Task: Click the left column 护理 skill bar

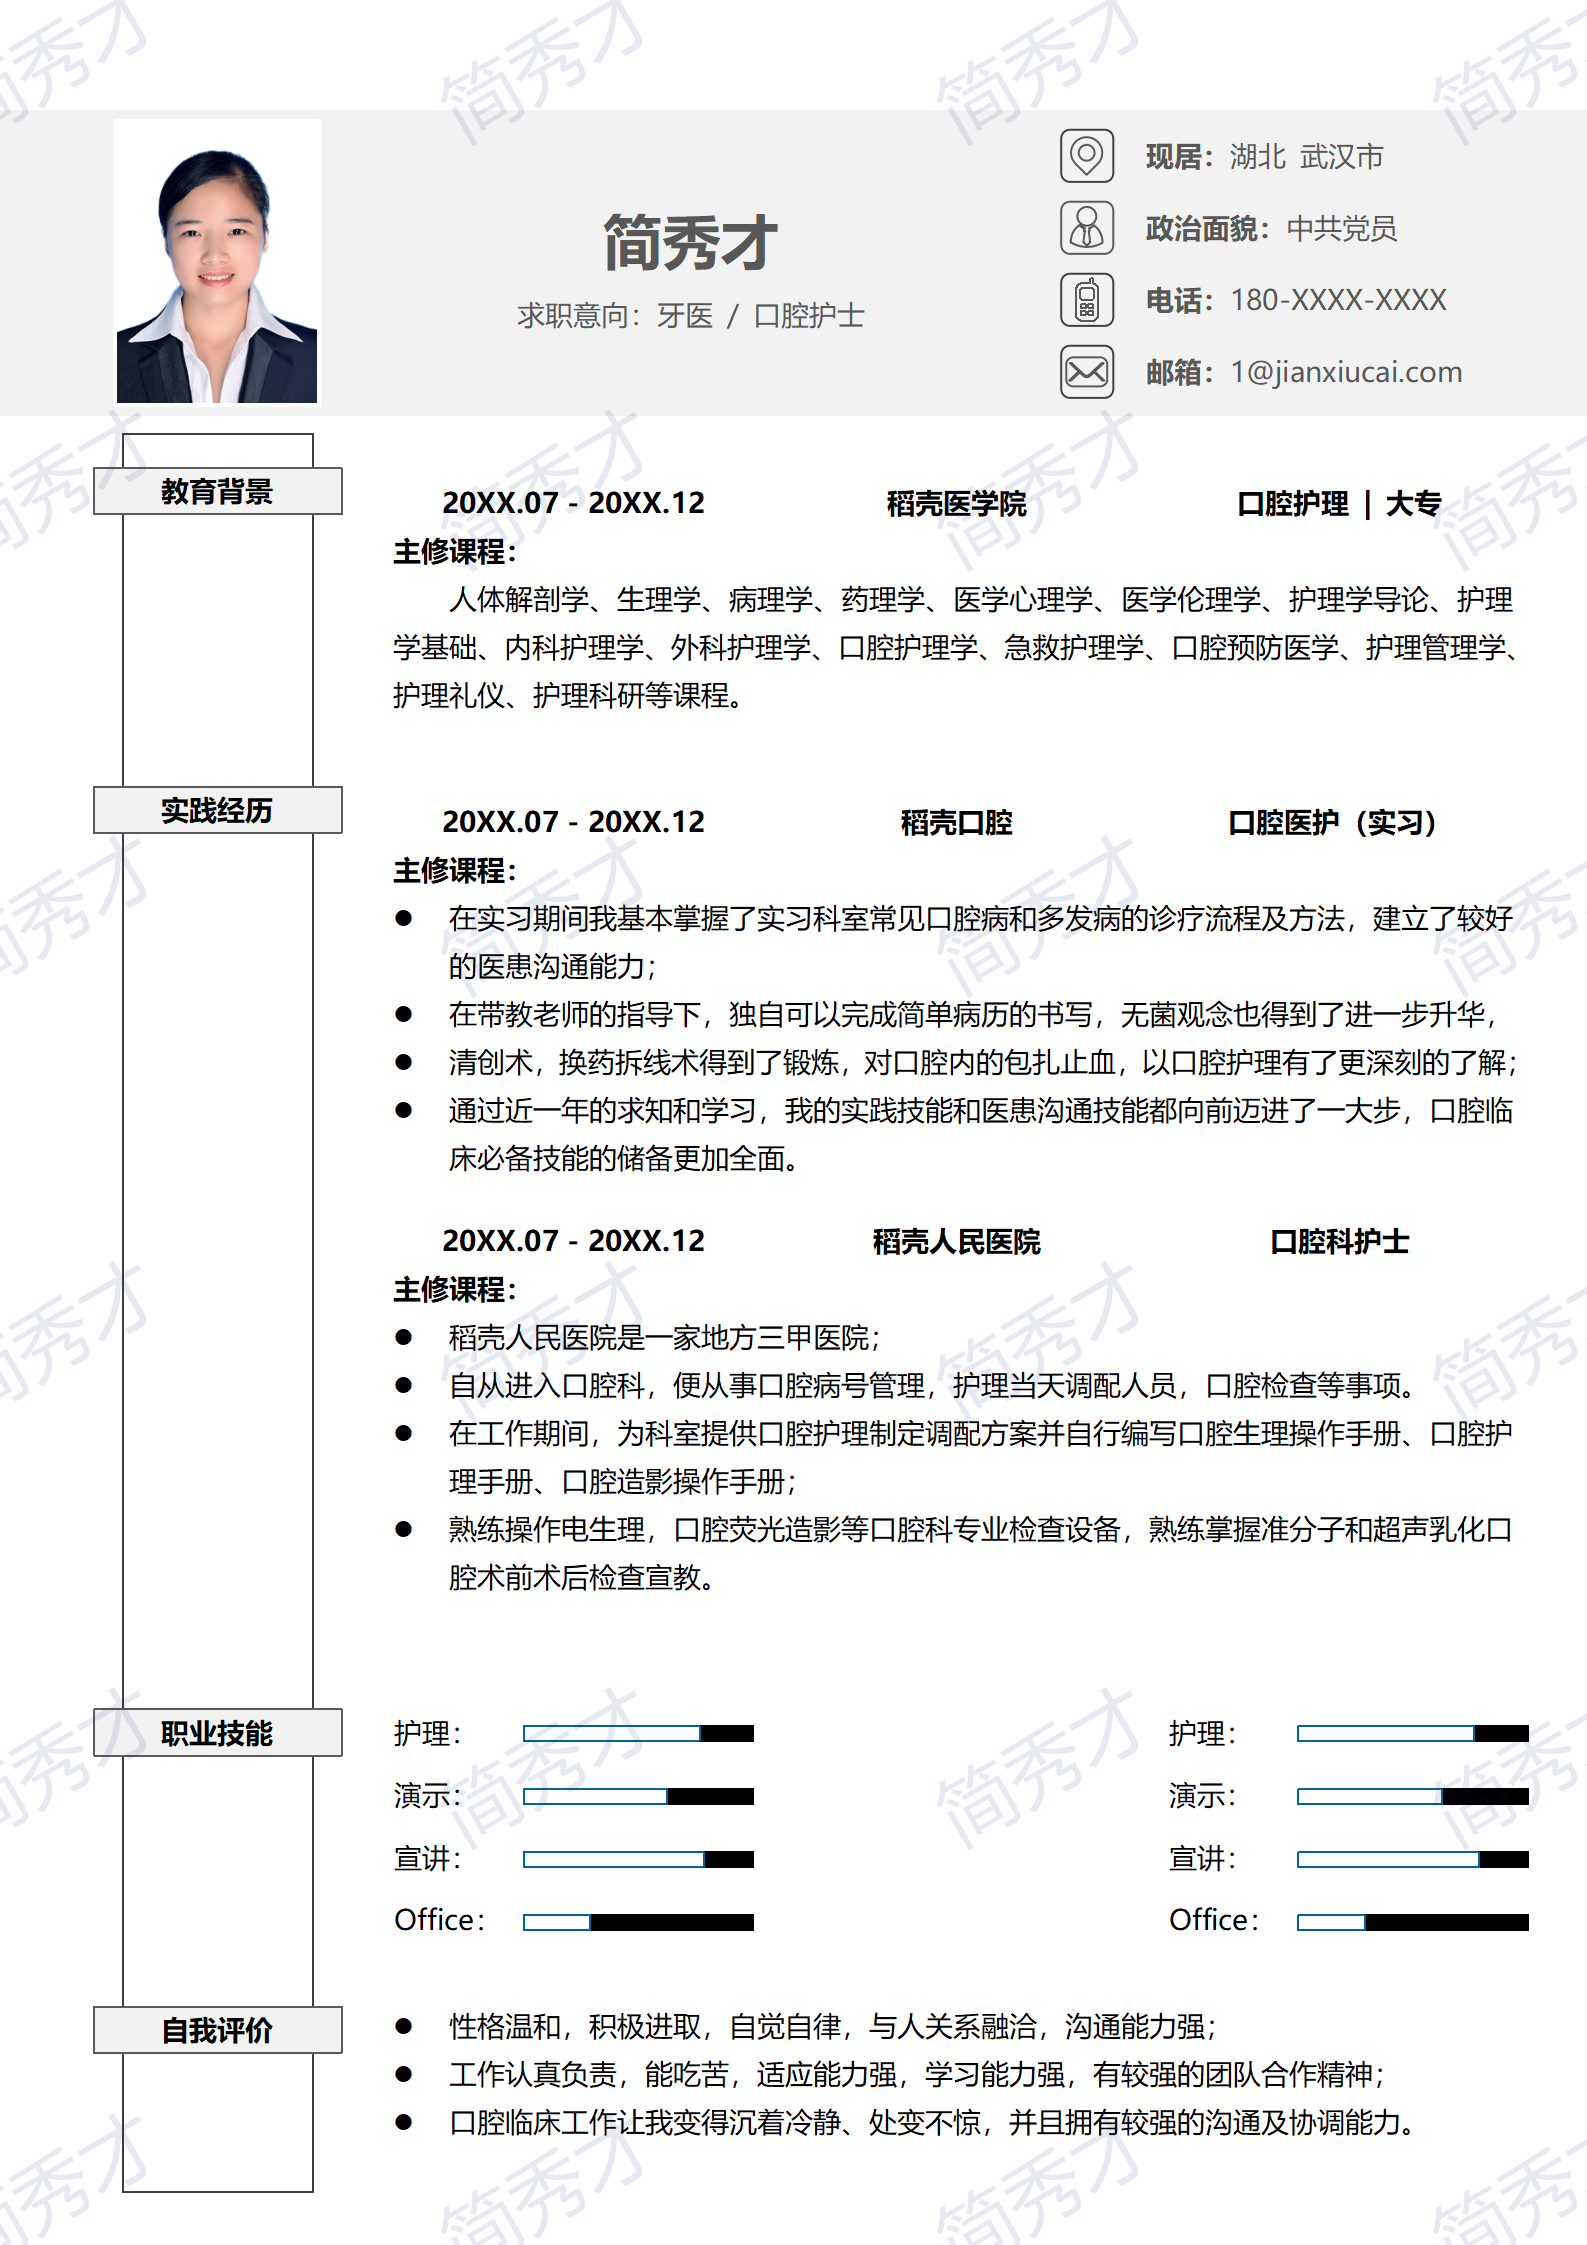Action: click(638, 1733)
